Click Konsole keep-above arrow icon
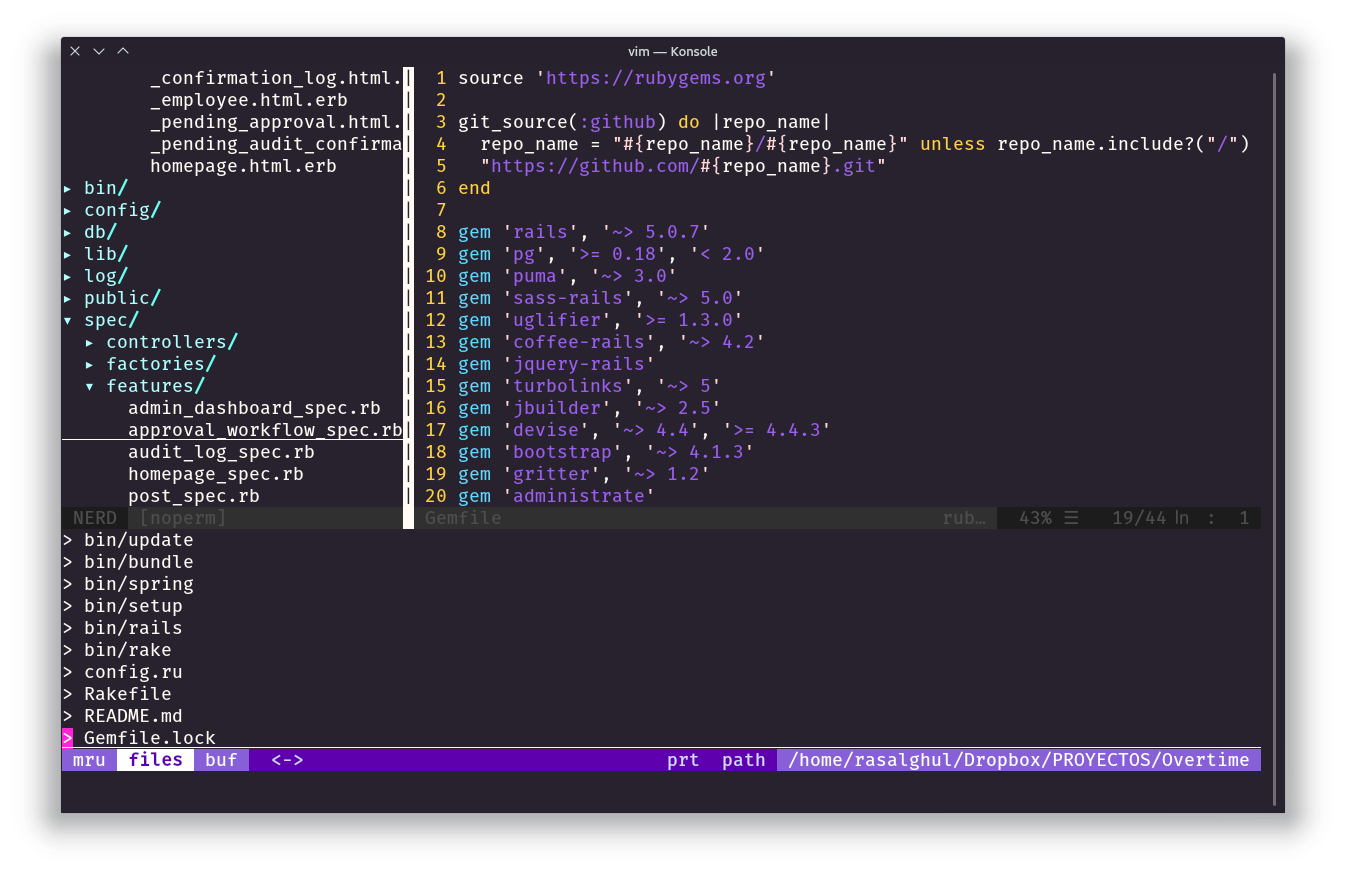Viewport: 1346px width, 874px height. pyautogui.click(x=123, y=51)
